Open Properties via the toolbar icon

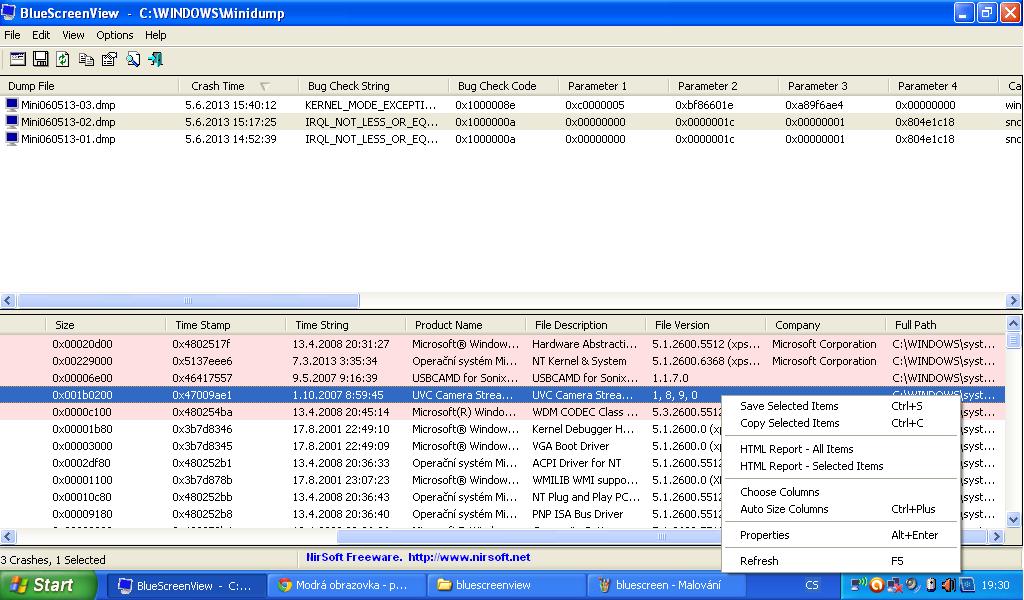(109, 59)
